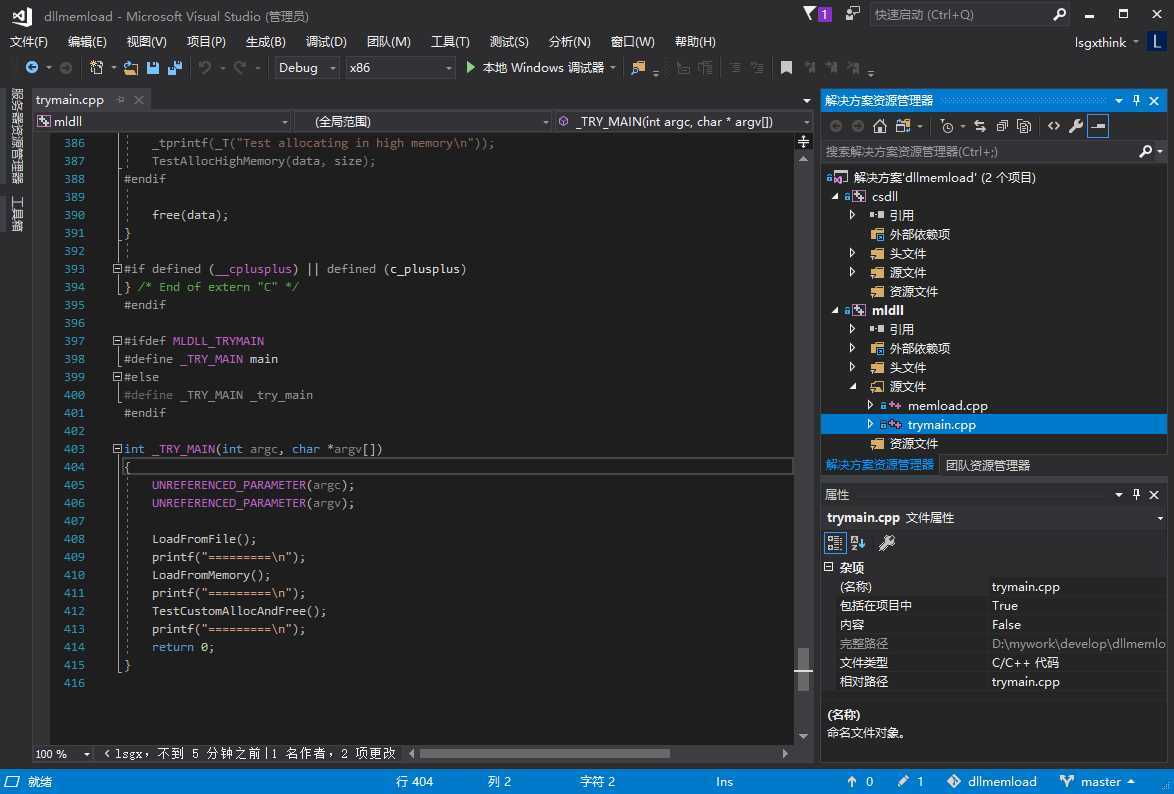Collapse the csdll project node

coord(836,196)
